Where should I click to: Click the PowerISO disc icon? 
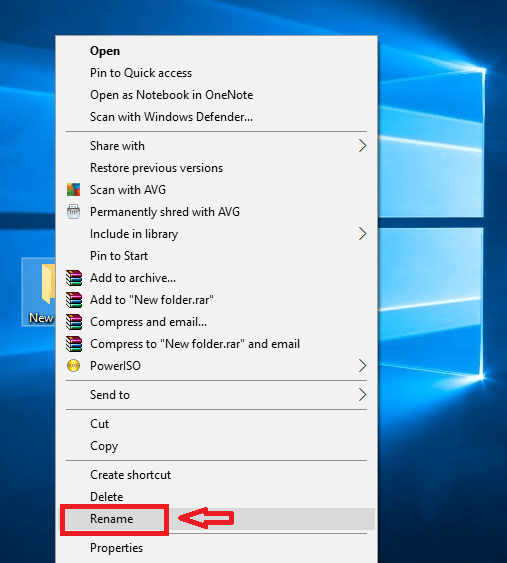tap(74, 366)
